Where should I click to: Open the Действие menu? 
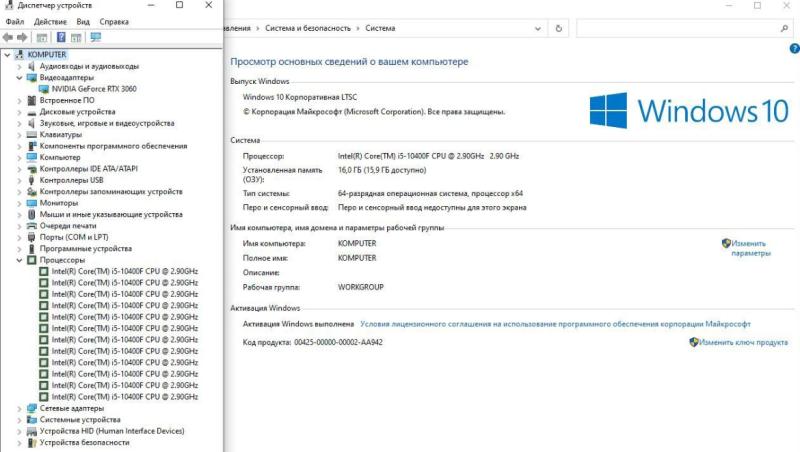(x=50, y=22)
